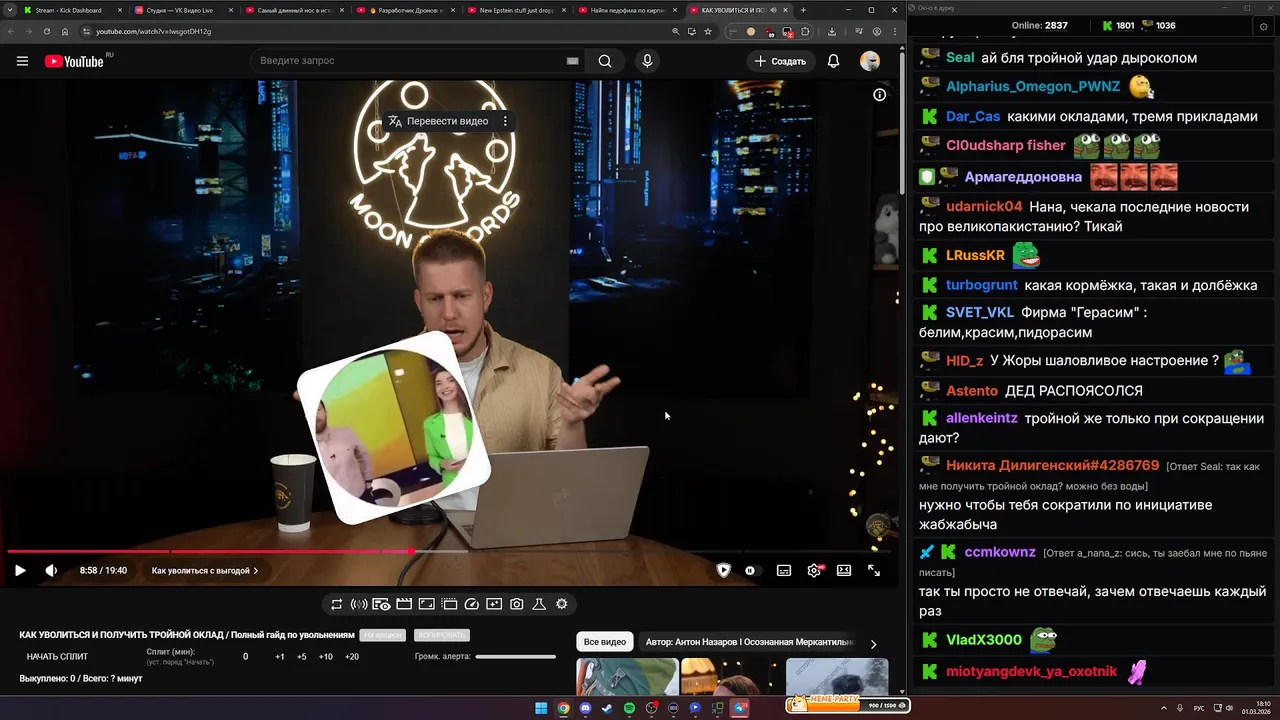Open the playback speed gauge icon
1280x720 pixels.
coord(472,604)
